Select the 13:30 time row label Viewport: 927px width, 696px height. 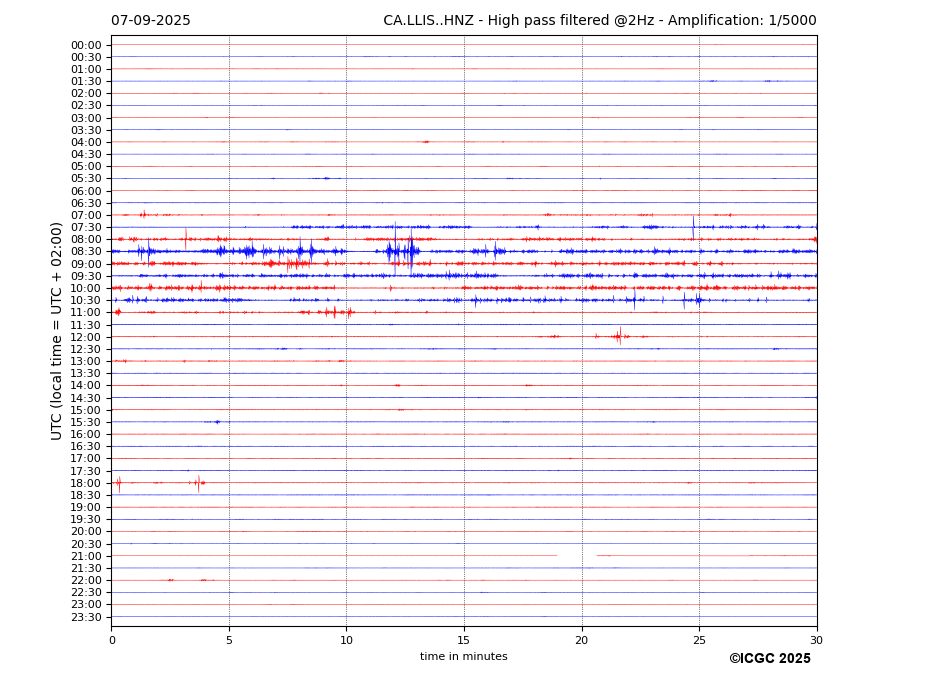(x=86, y=374)
